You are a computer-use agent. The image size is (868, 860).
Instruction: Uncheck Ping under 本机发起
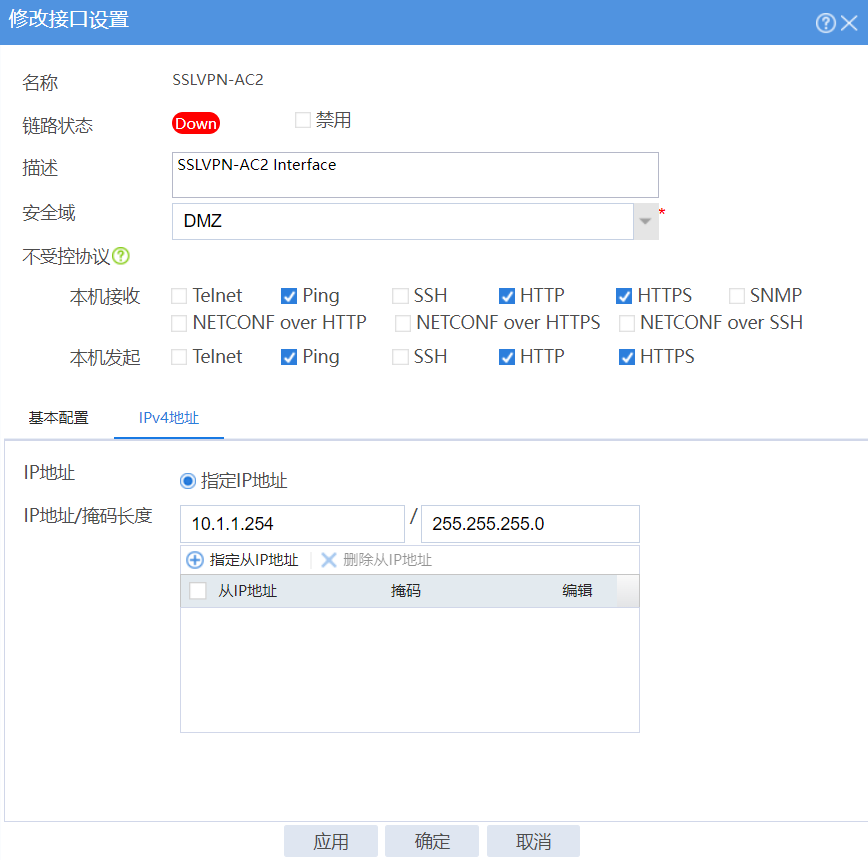[289, 357]
